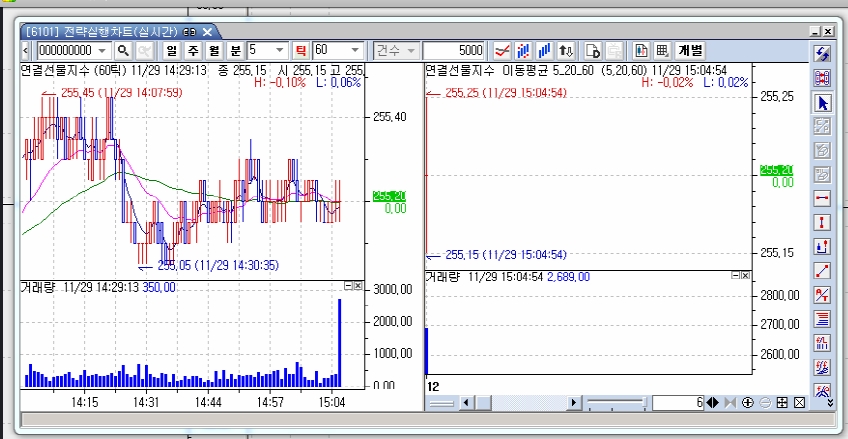This screenshot has height=439, width=848.
Task: Select the horizontal line drawing tool
Action: coord(823,198)
